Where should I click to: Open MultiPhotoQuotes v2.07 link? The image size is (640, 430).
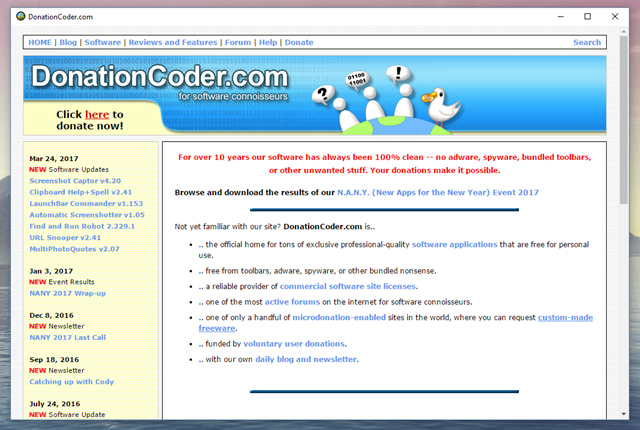pos(74,249)
